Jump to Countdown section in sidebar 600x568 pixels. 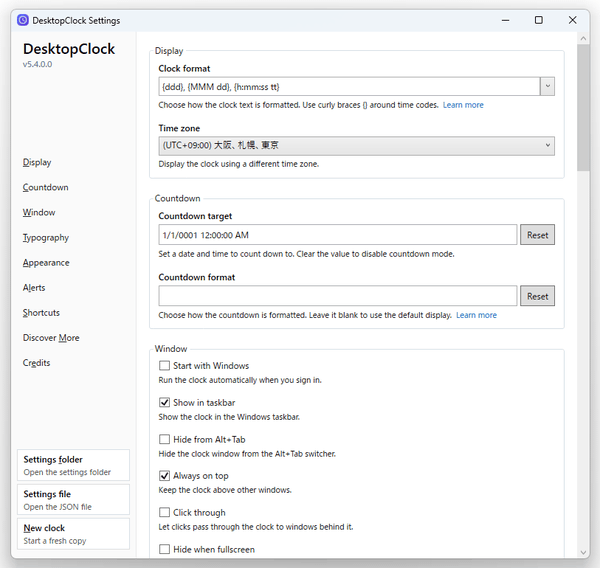[x=46, y=187]
